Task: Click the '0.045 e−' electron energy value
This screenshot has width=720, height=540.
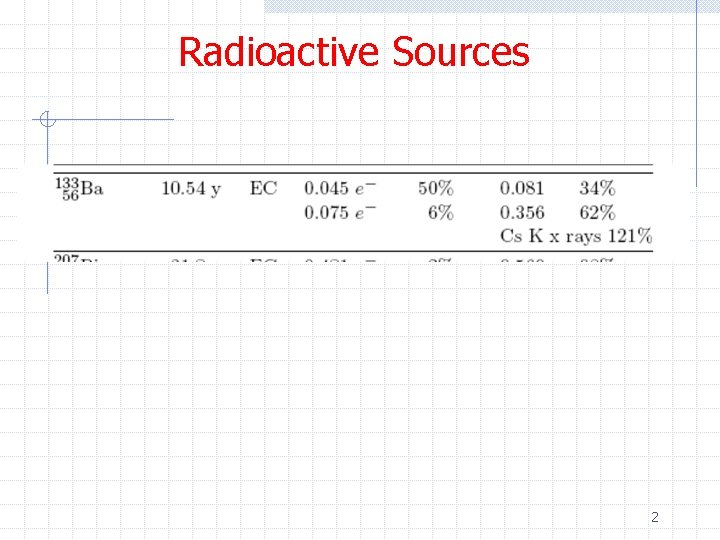Action: (x=340, y=188)
